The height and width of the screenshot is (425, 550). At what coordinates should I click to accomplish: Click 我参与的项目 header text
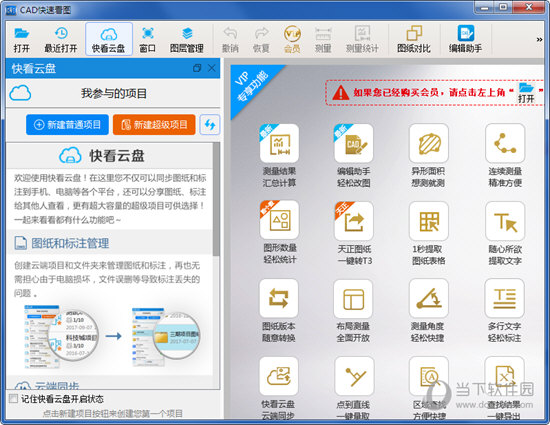[x=114, y=93]
